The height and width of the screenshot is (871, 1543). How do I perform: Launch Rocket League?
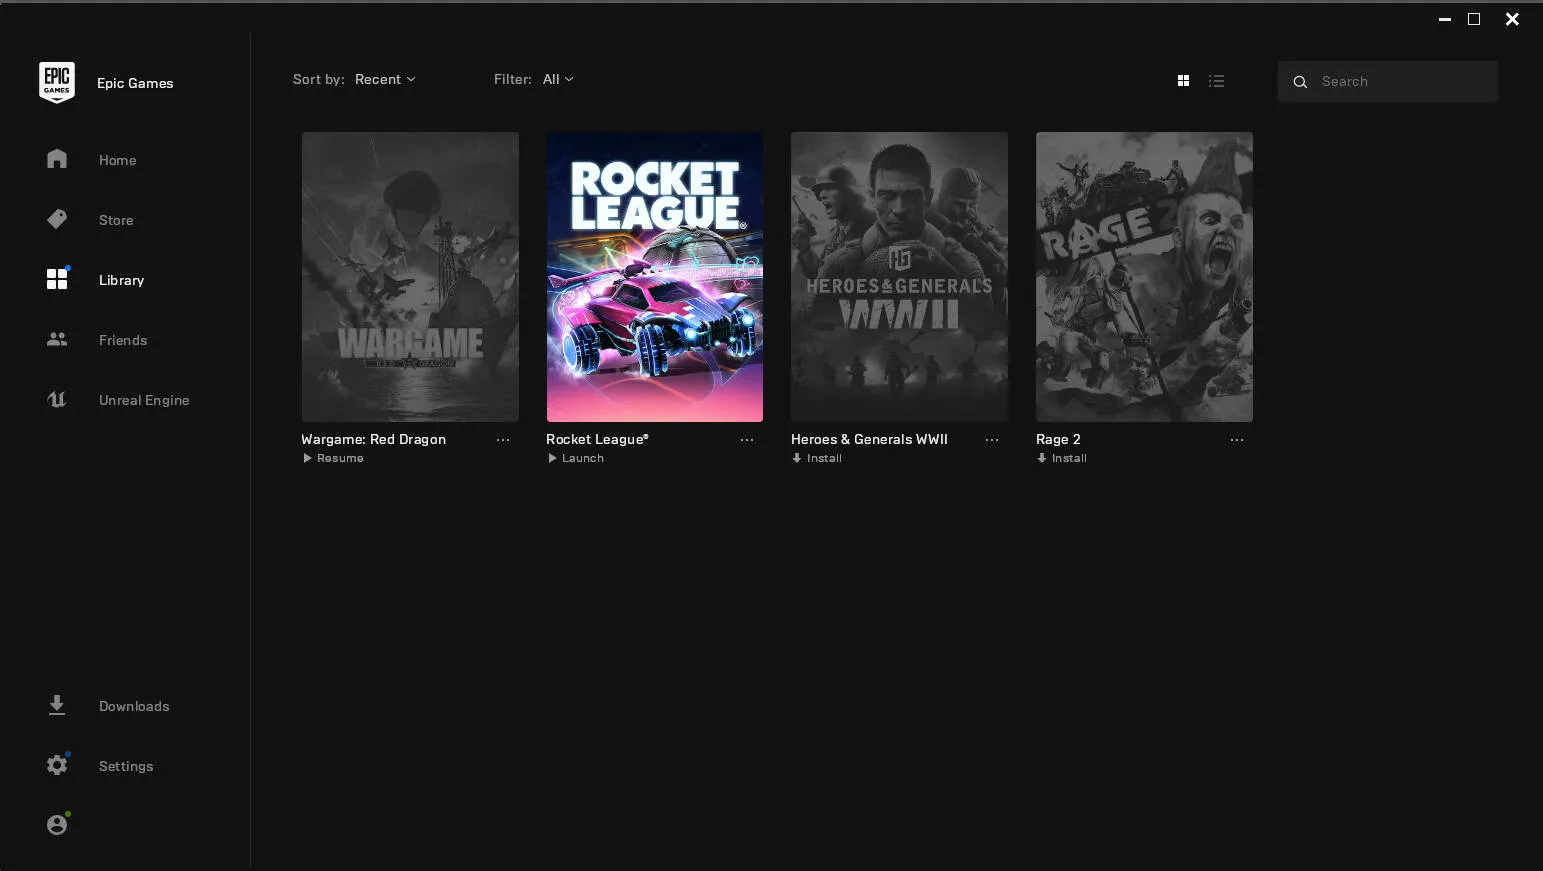[576, 458]
